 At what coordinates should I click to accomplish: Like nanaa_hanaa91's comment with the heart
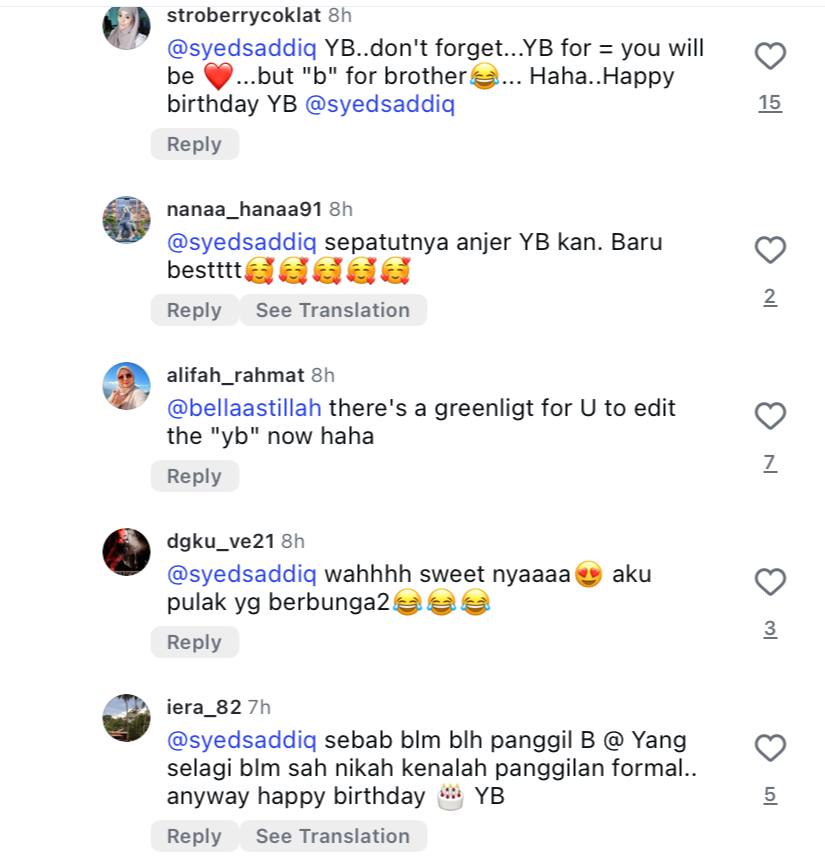(769, 250)
